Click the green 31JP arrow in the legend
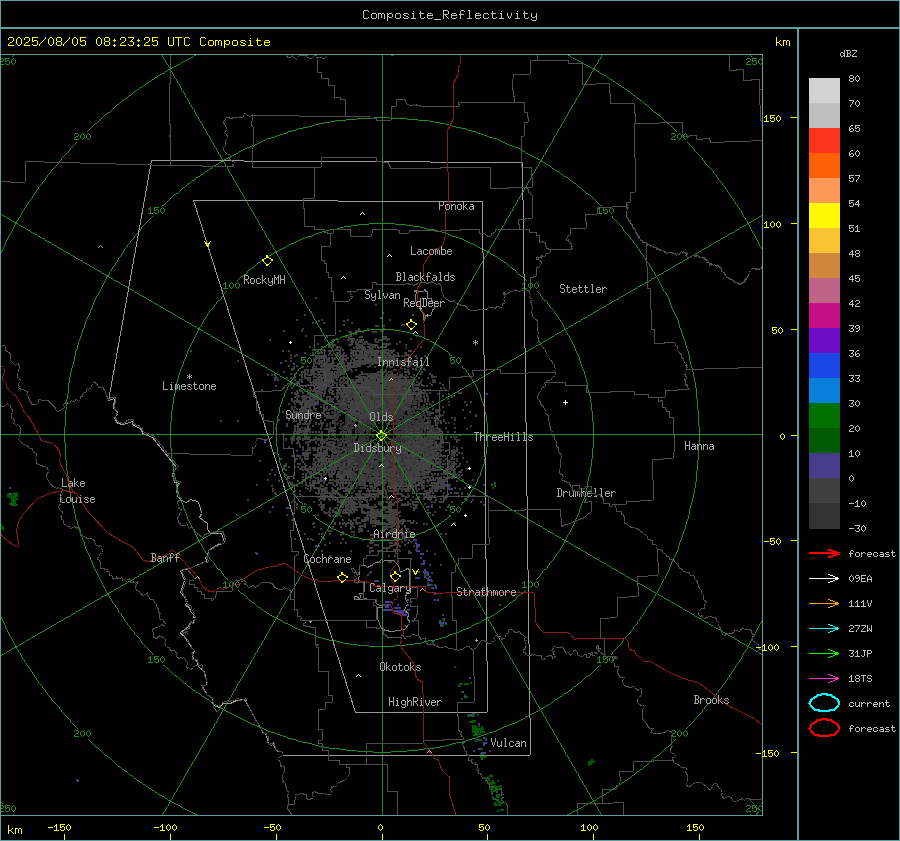This screenshot has width=900, height=841. (x=824, y=653)
